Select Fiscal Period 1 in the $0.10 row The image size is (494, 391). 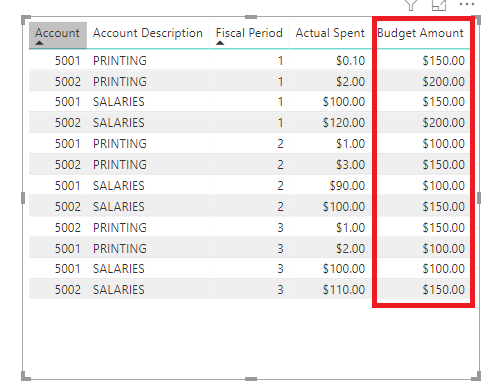point(281,61)
